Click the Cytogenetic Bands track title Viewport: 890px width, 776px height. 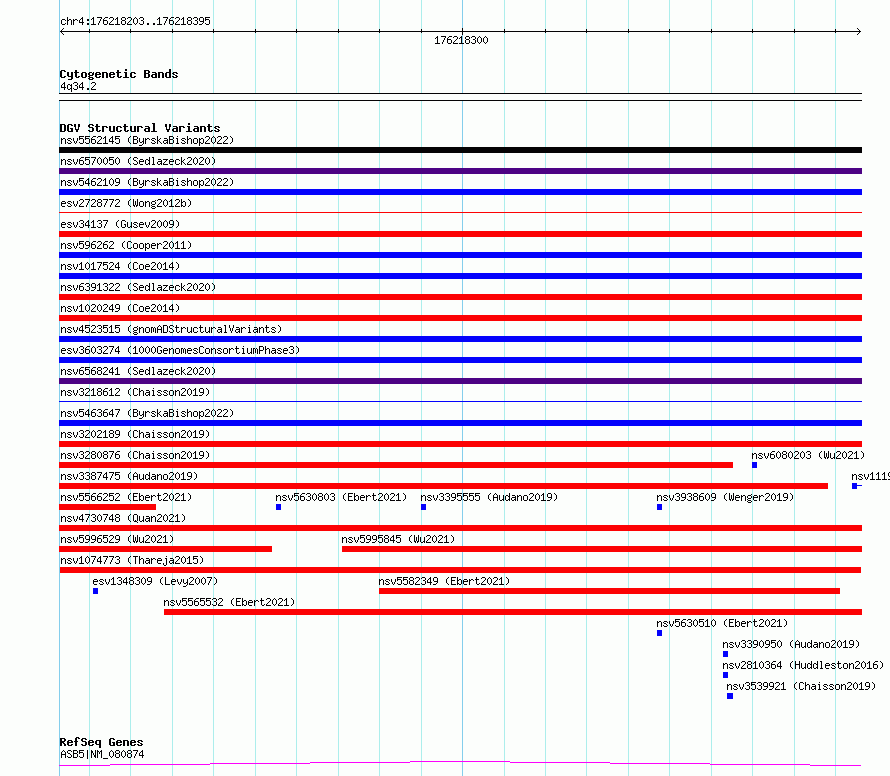coord(119,74)
